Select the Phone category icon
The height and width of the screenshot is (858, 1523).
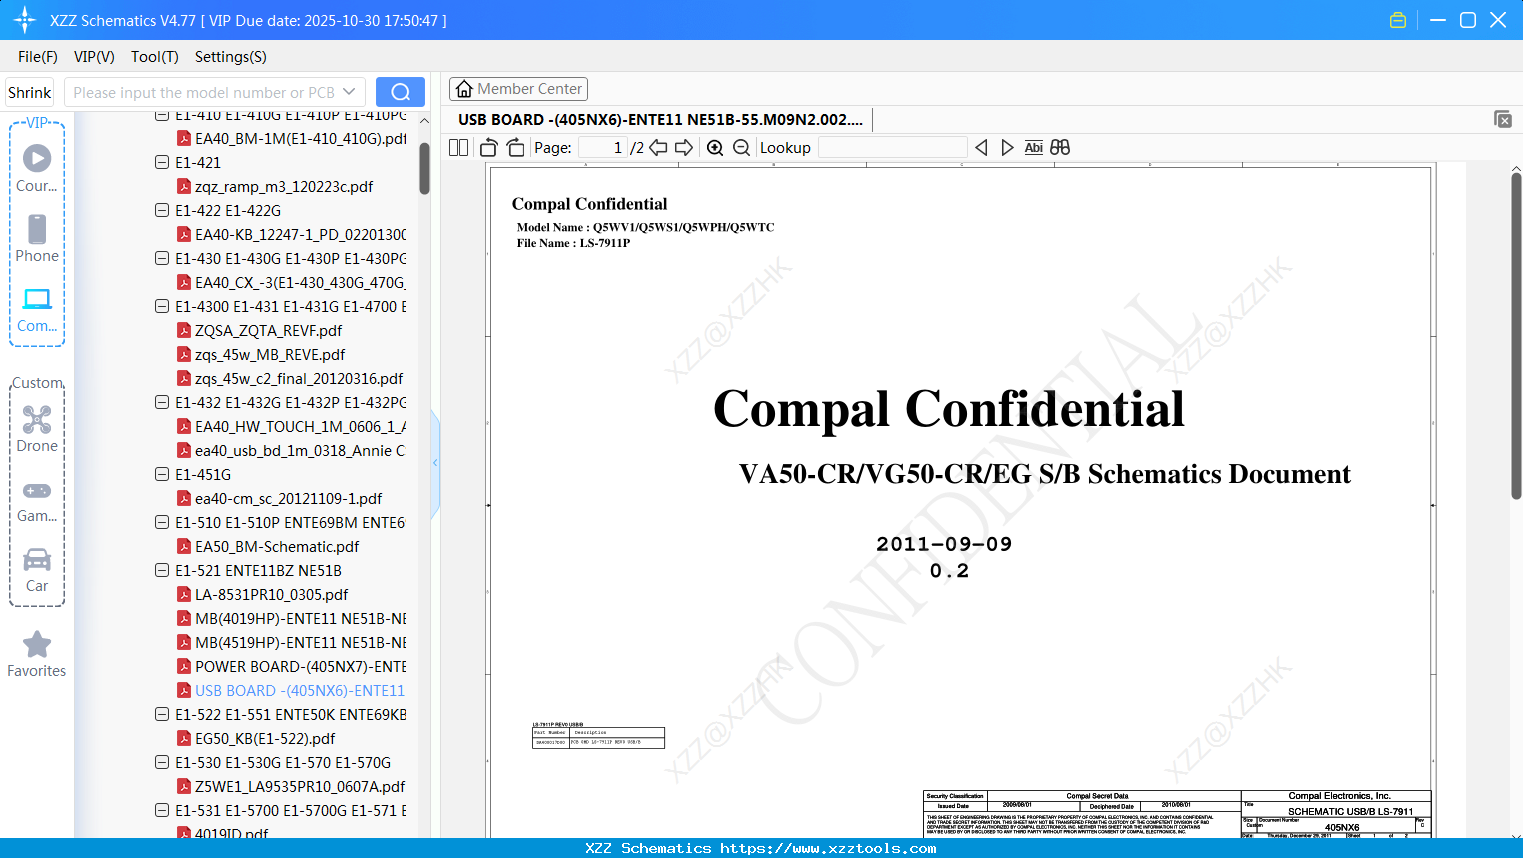[x=37, y=238]
